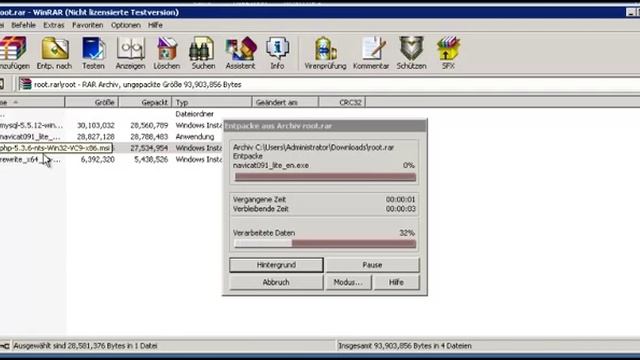Select the rewrite_x64 file row
The height and width of the screenshot is (360, 640).
(111, 159)
